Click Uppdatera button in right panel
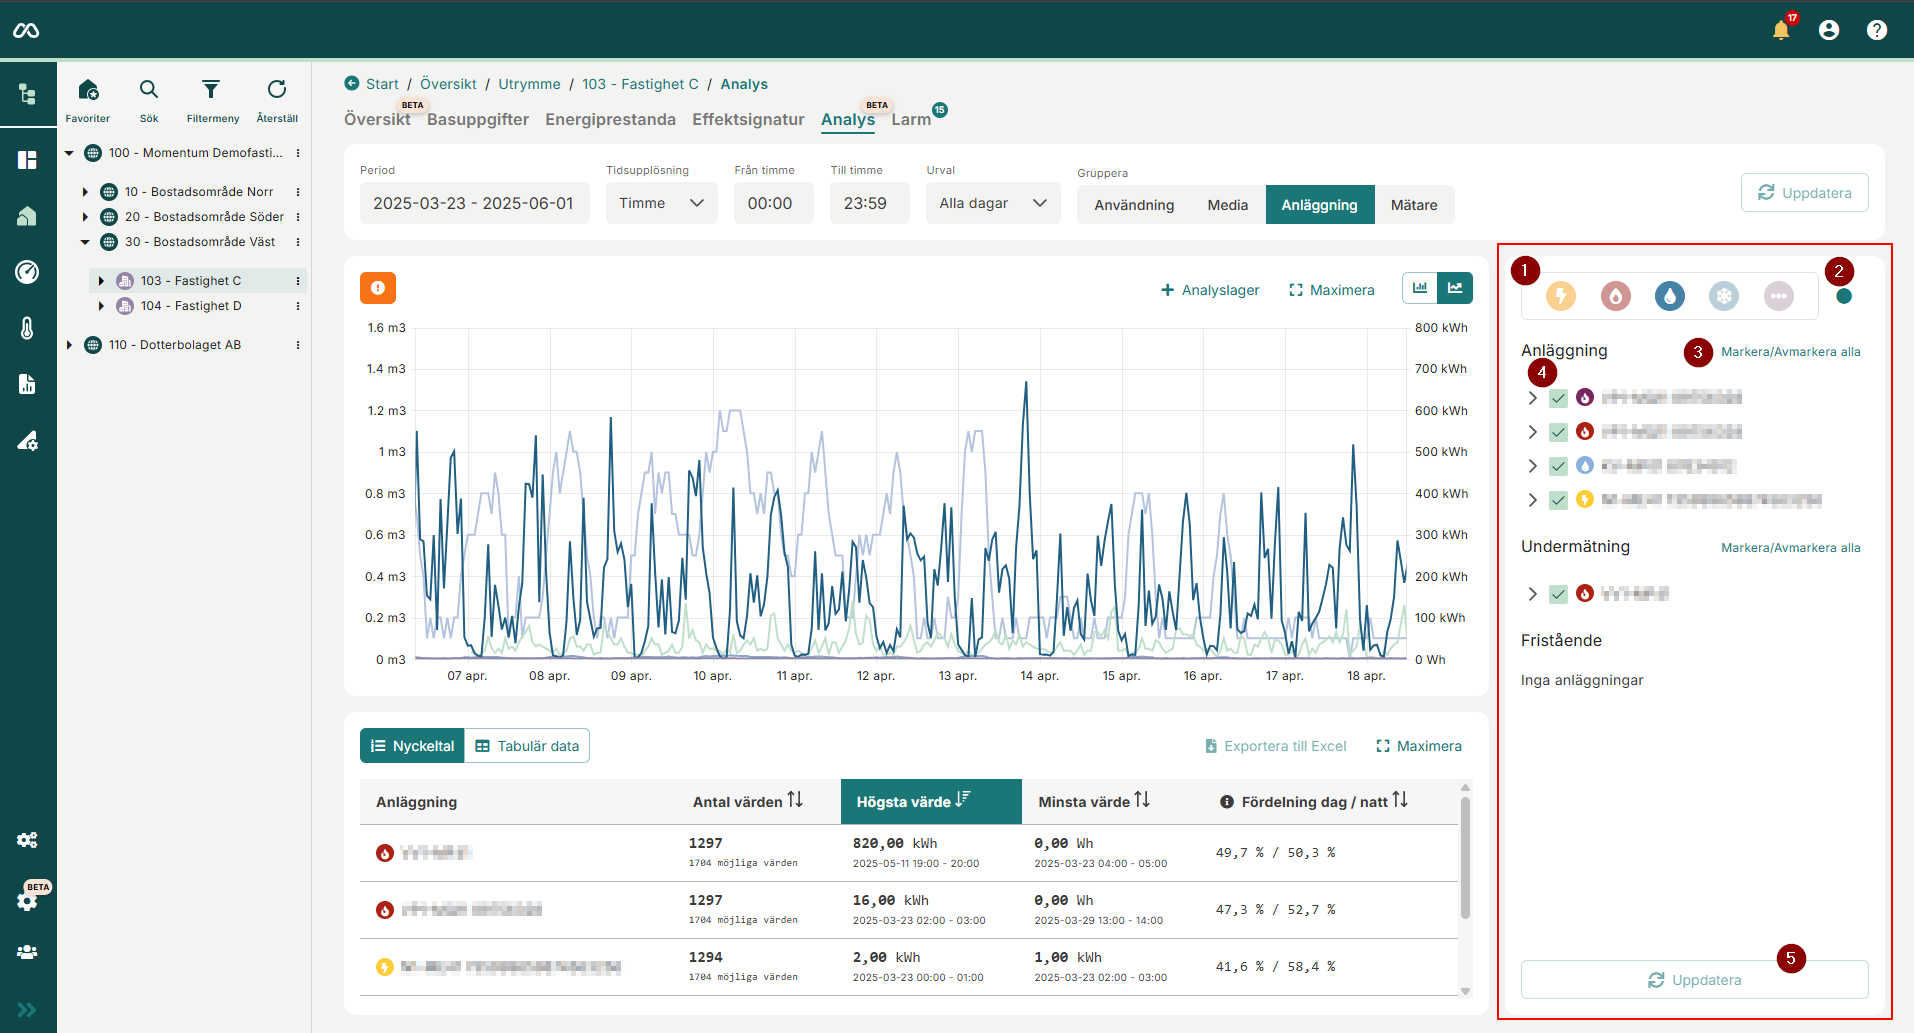Screen dimensions: 1914x1033 [x=1695, y=980]
